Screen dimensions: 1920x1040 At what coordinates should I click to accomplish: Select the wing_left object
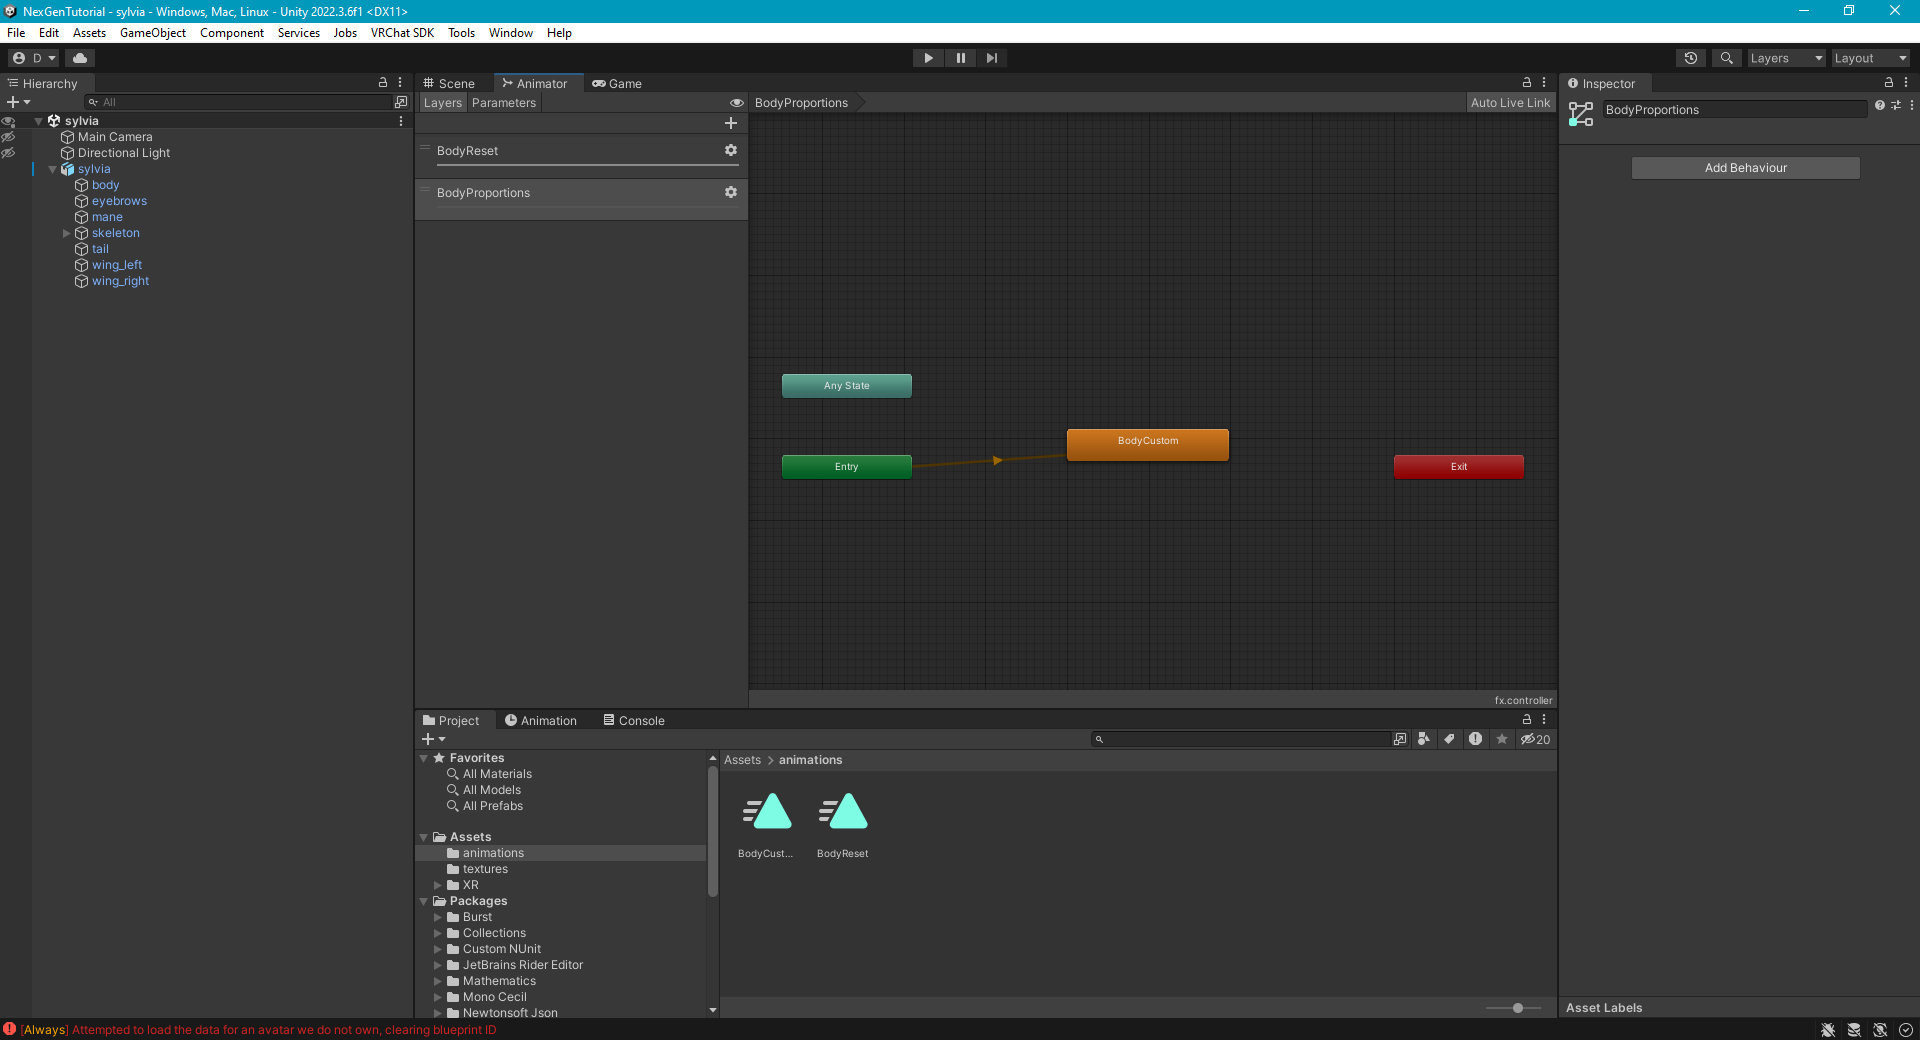(x=117, y=265)
